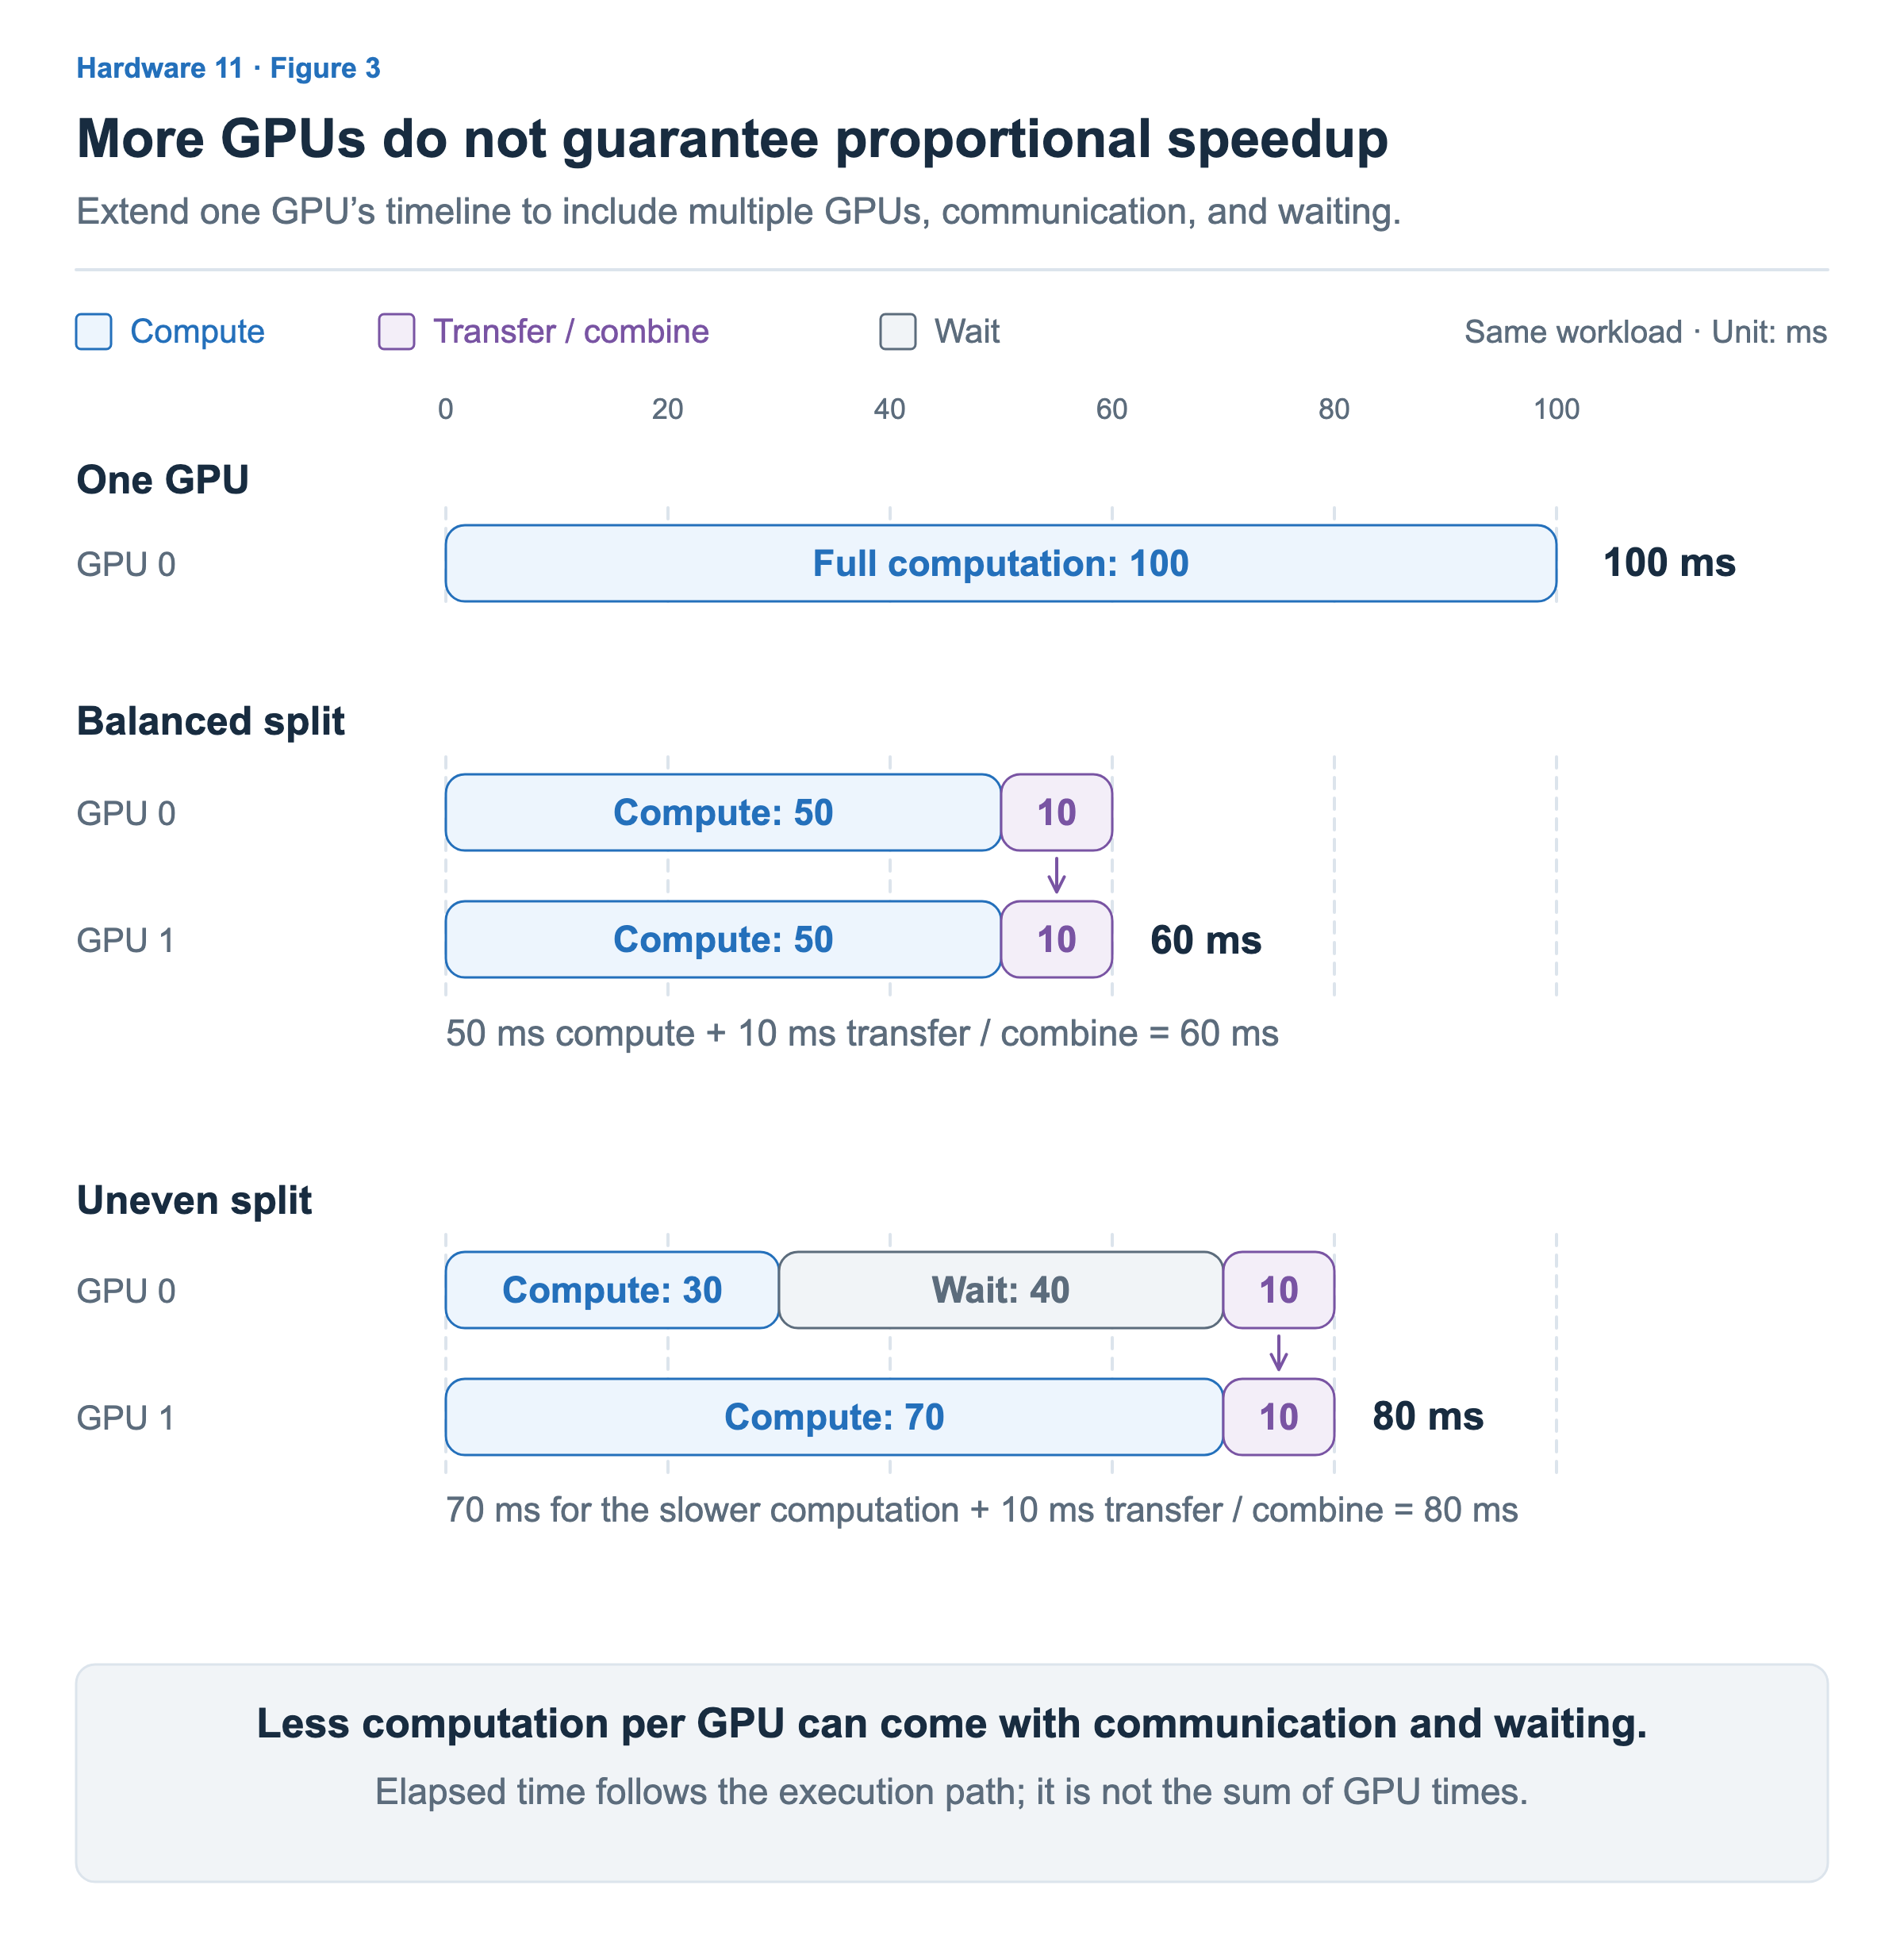Click the Wait: 40 bar
1904x1958 pixels.
1001,1290
